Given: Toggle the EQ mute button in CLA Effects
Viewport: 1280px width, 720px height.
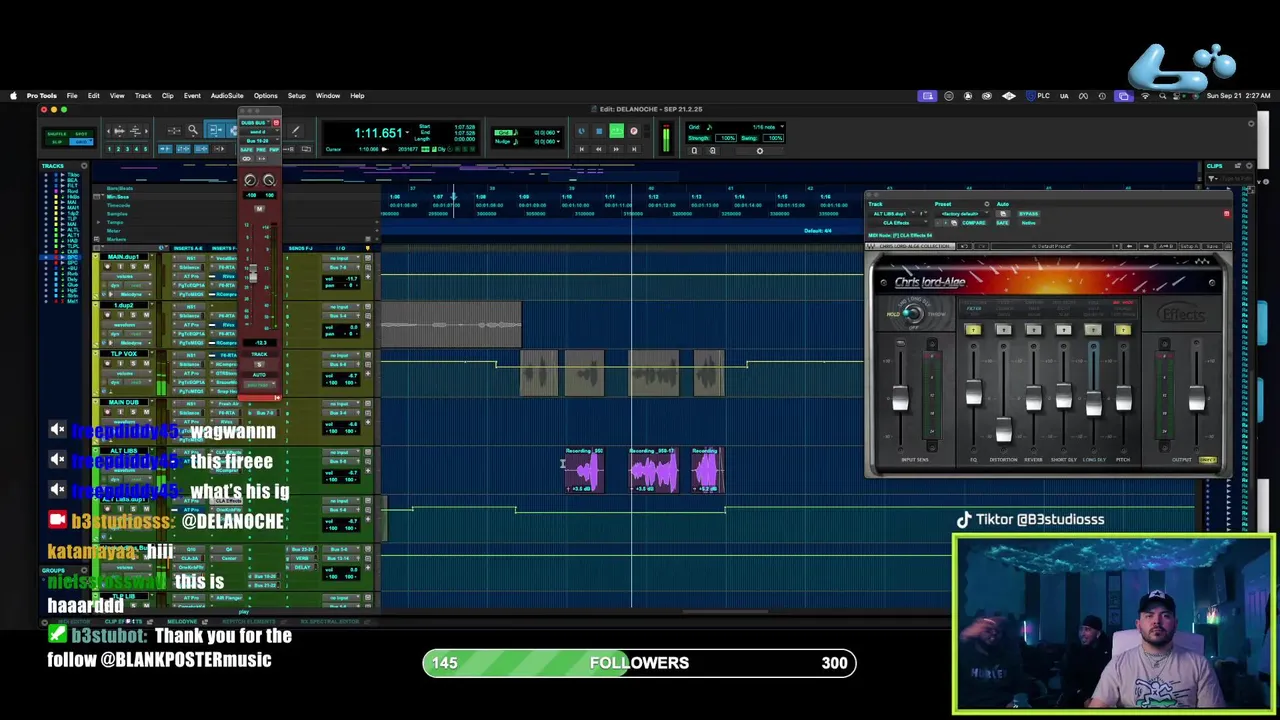Looking at the screenshot, I should [973, 329].
